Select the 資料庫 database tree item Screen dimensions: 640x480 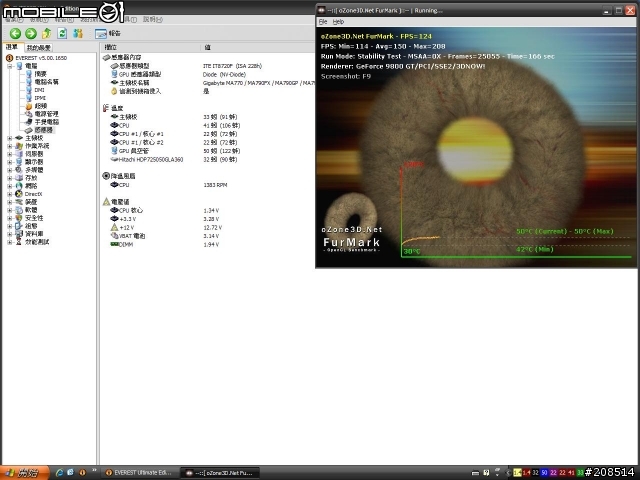[29, 234]
